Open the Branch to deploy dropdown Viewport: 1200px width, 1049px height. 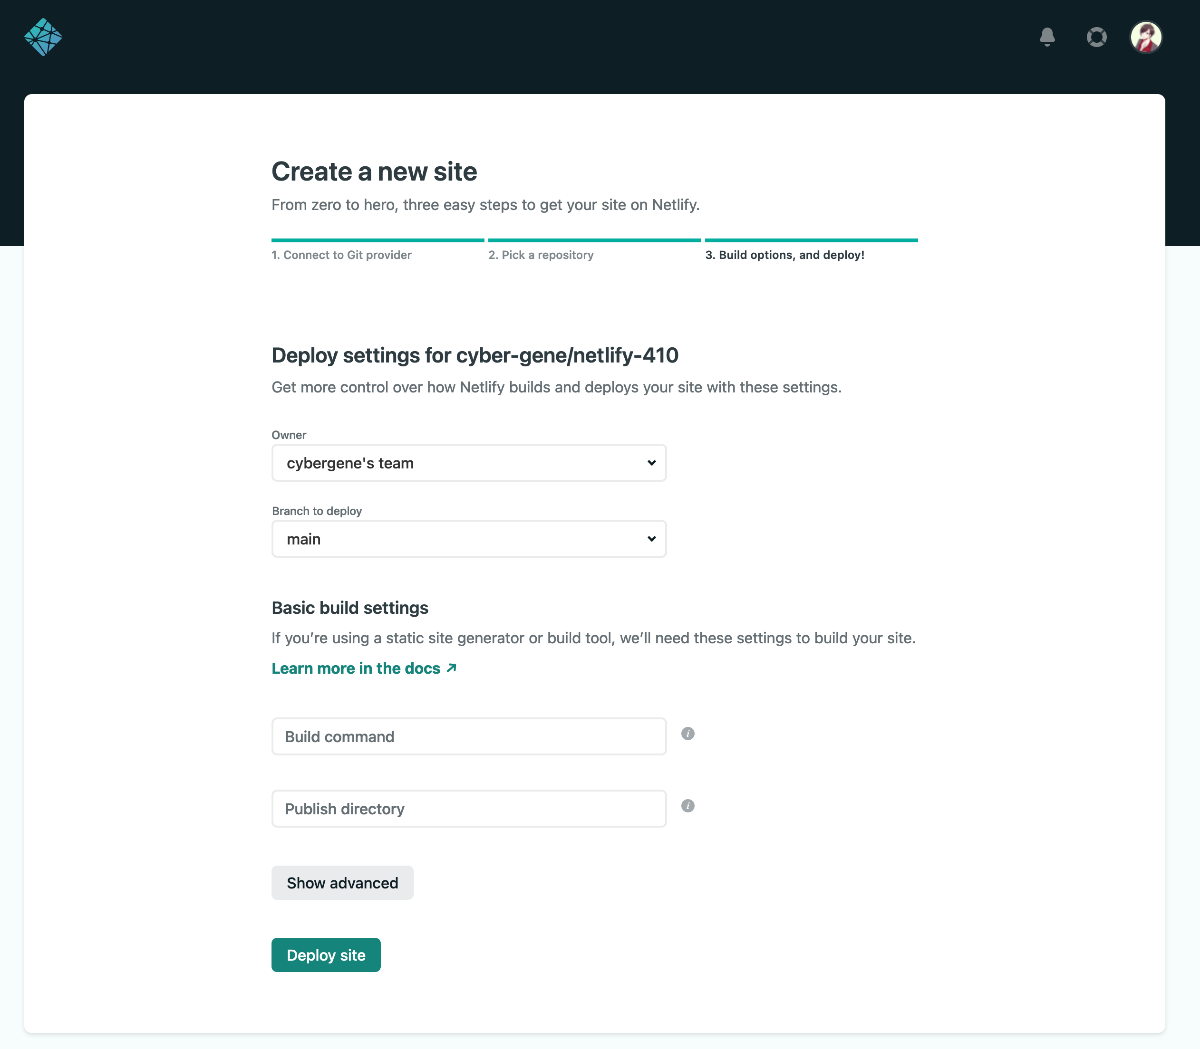pyautogui.click(x=469, y=538)
